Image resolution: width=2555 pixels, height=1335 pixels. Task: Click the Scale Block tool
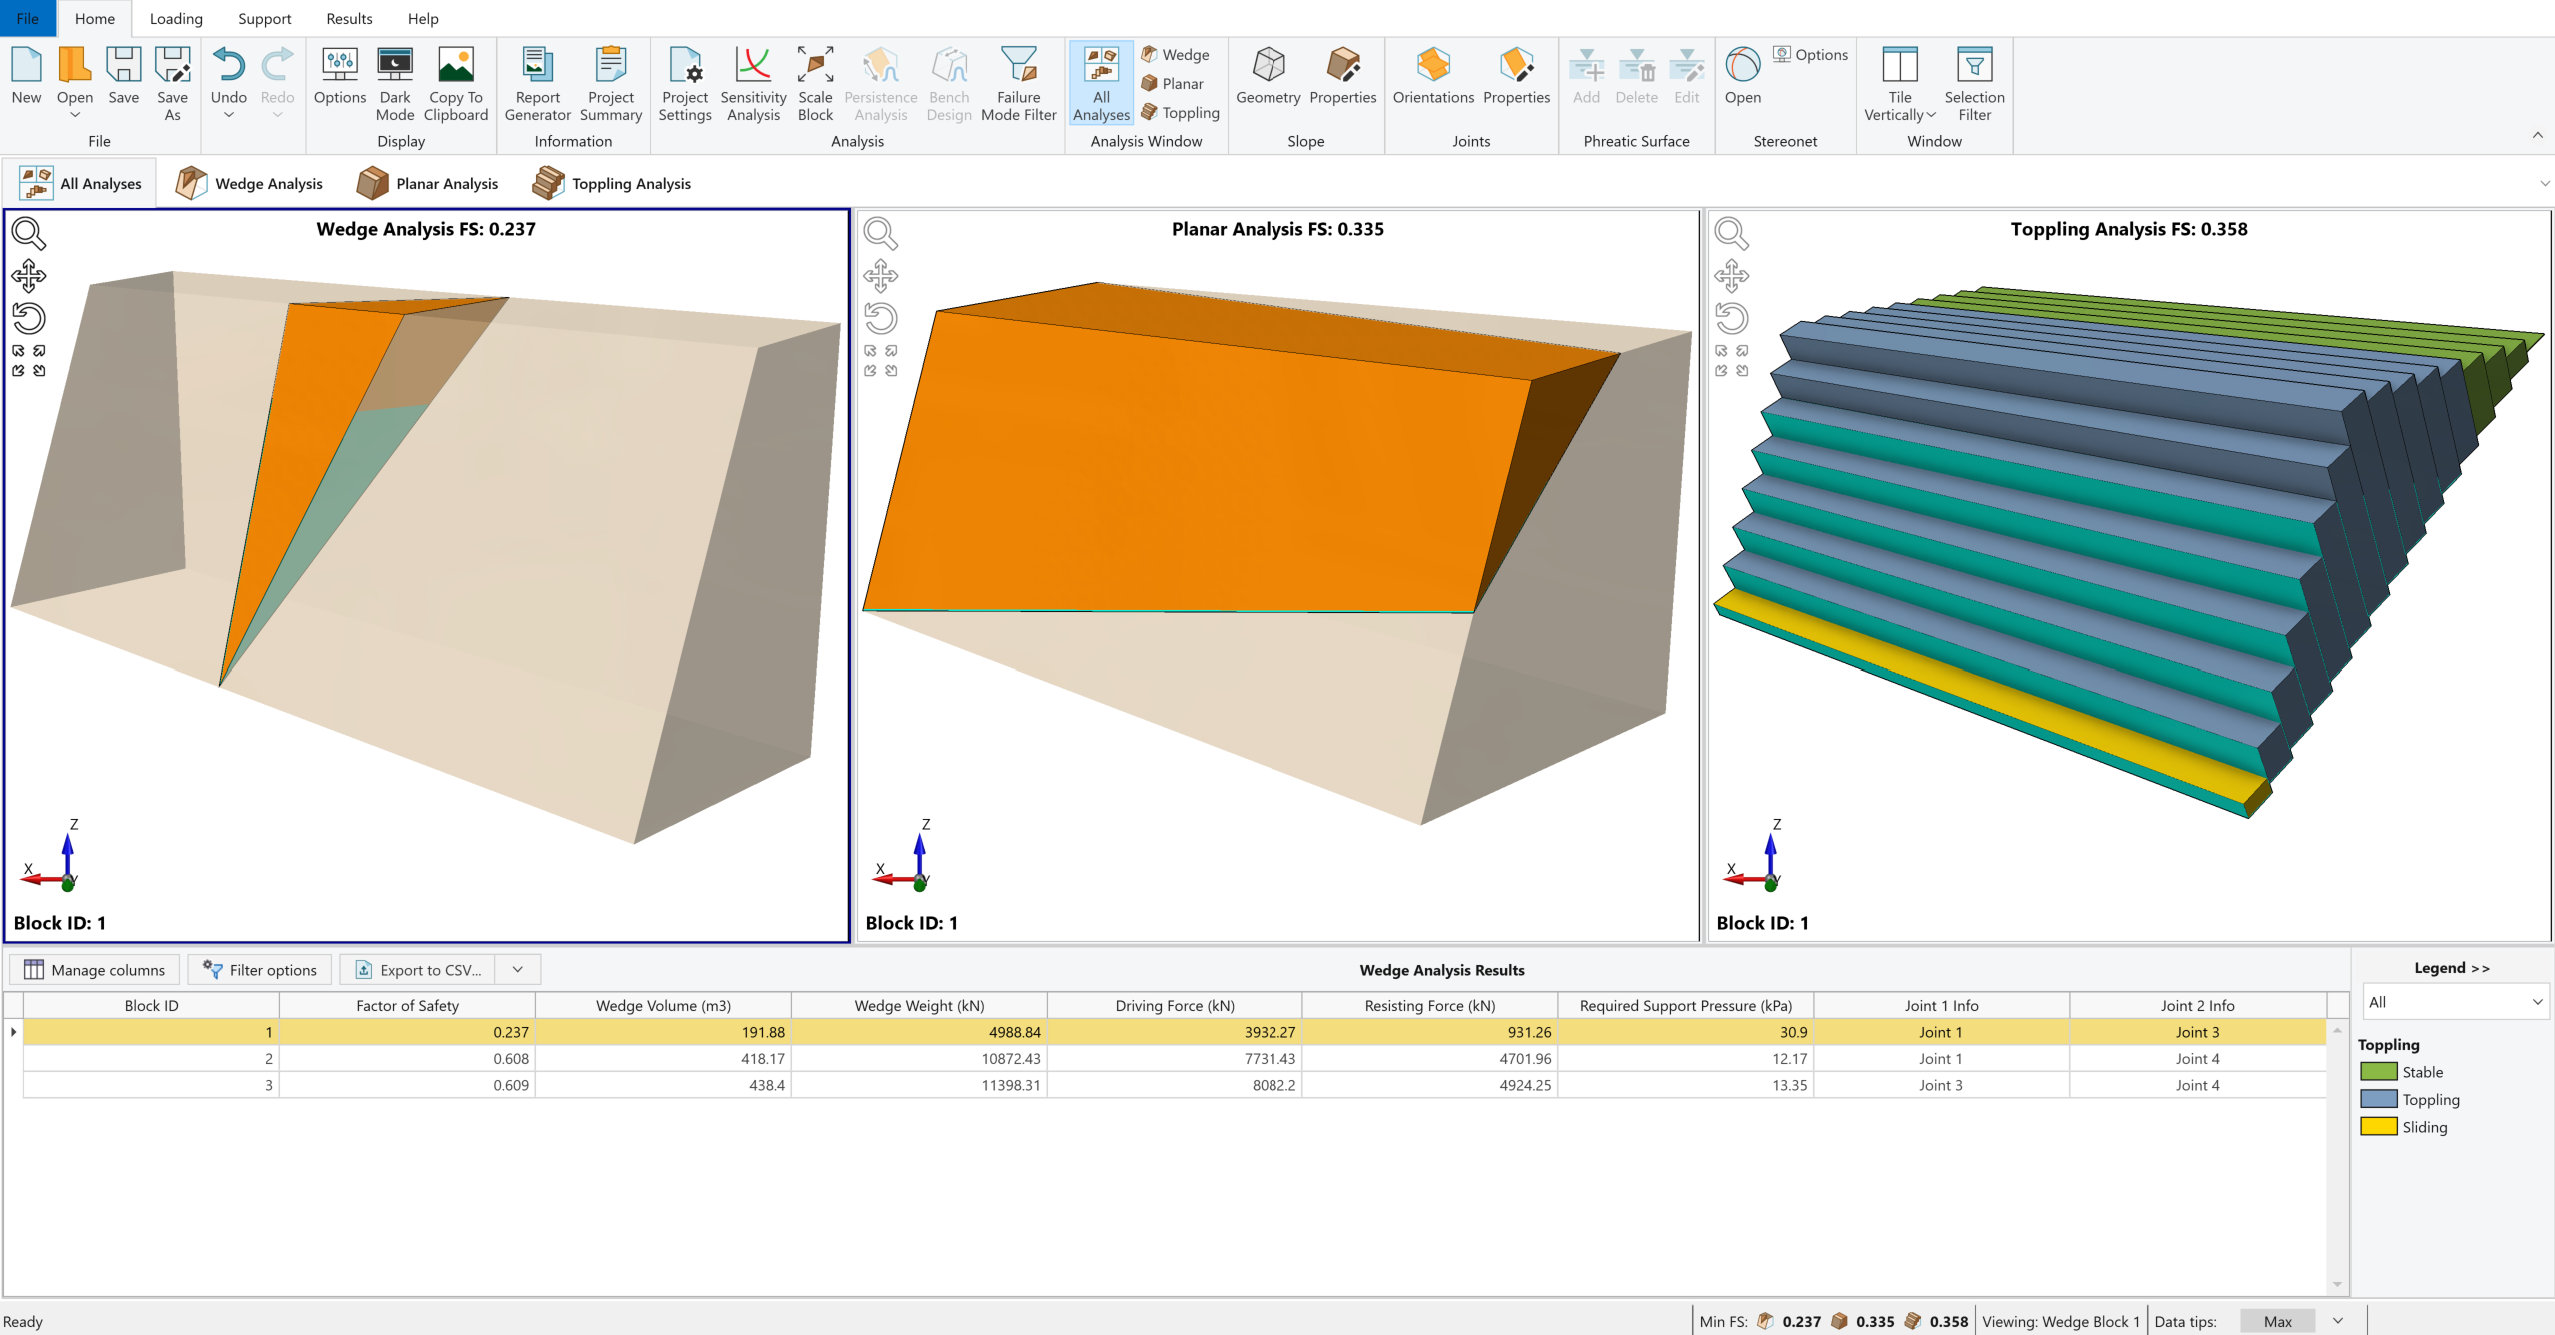pos(815,83)
